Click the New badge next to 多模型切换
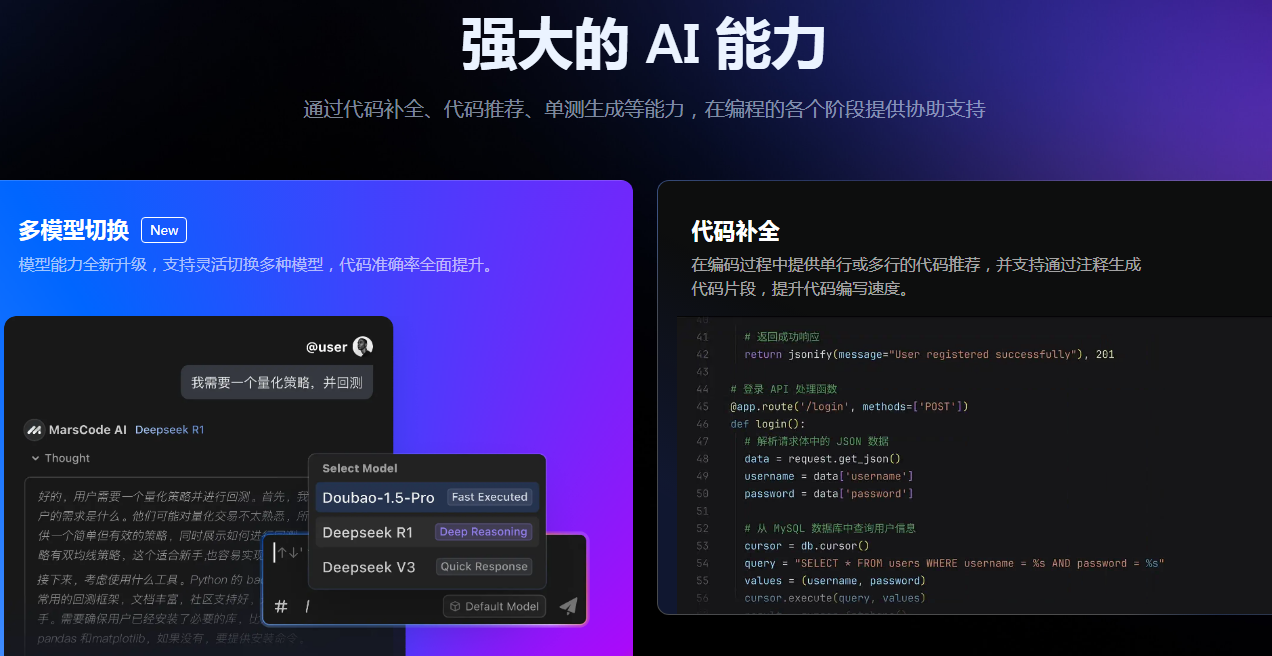 [x=163, y=229]
